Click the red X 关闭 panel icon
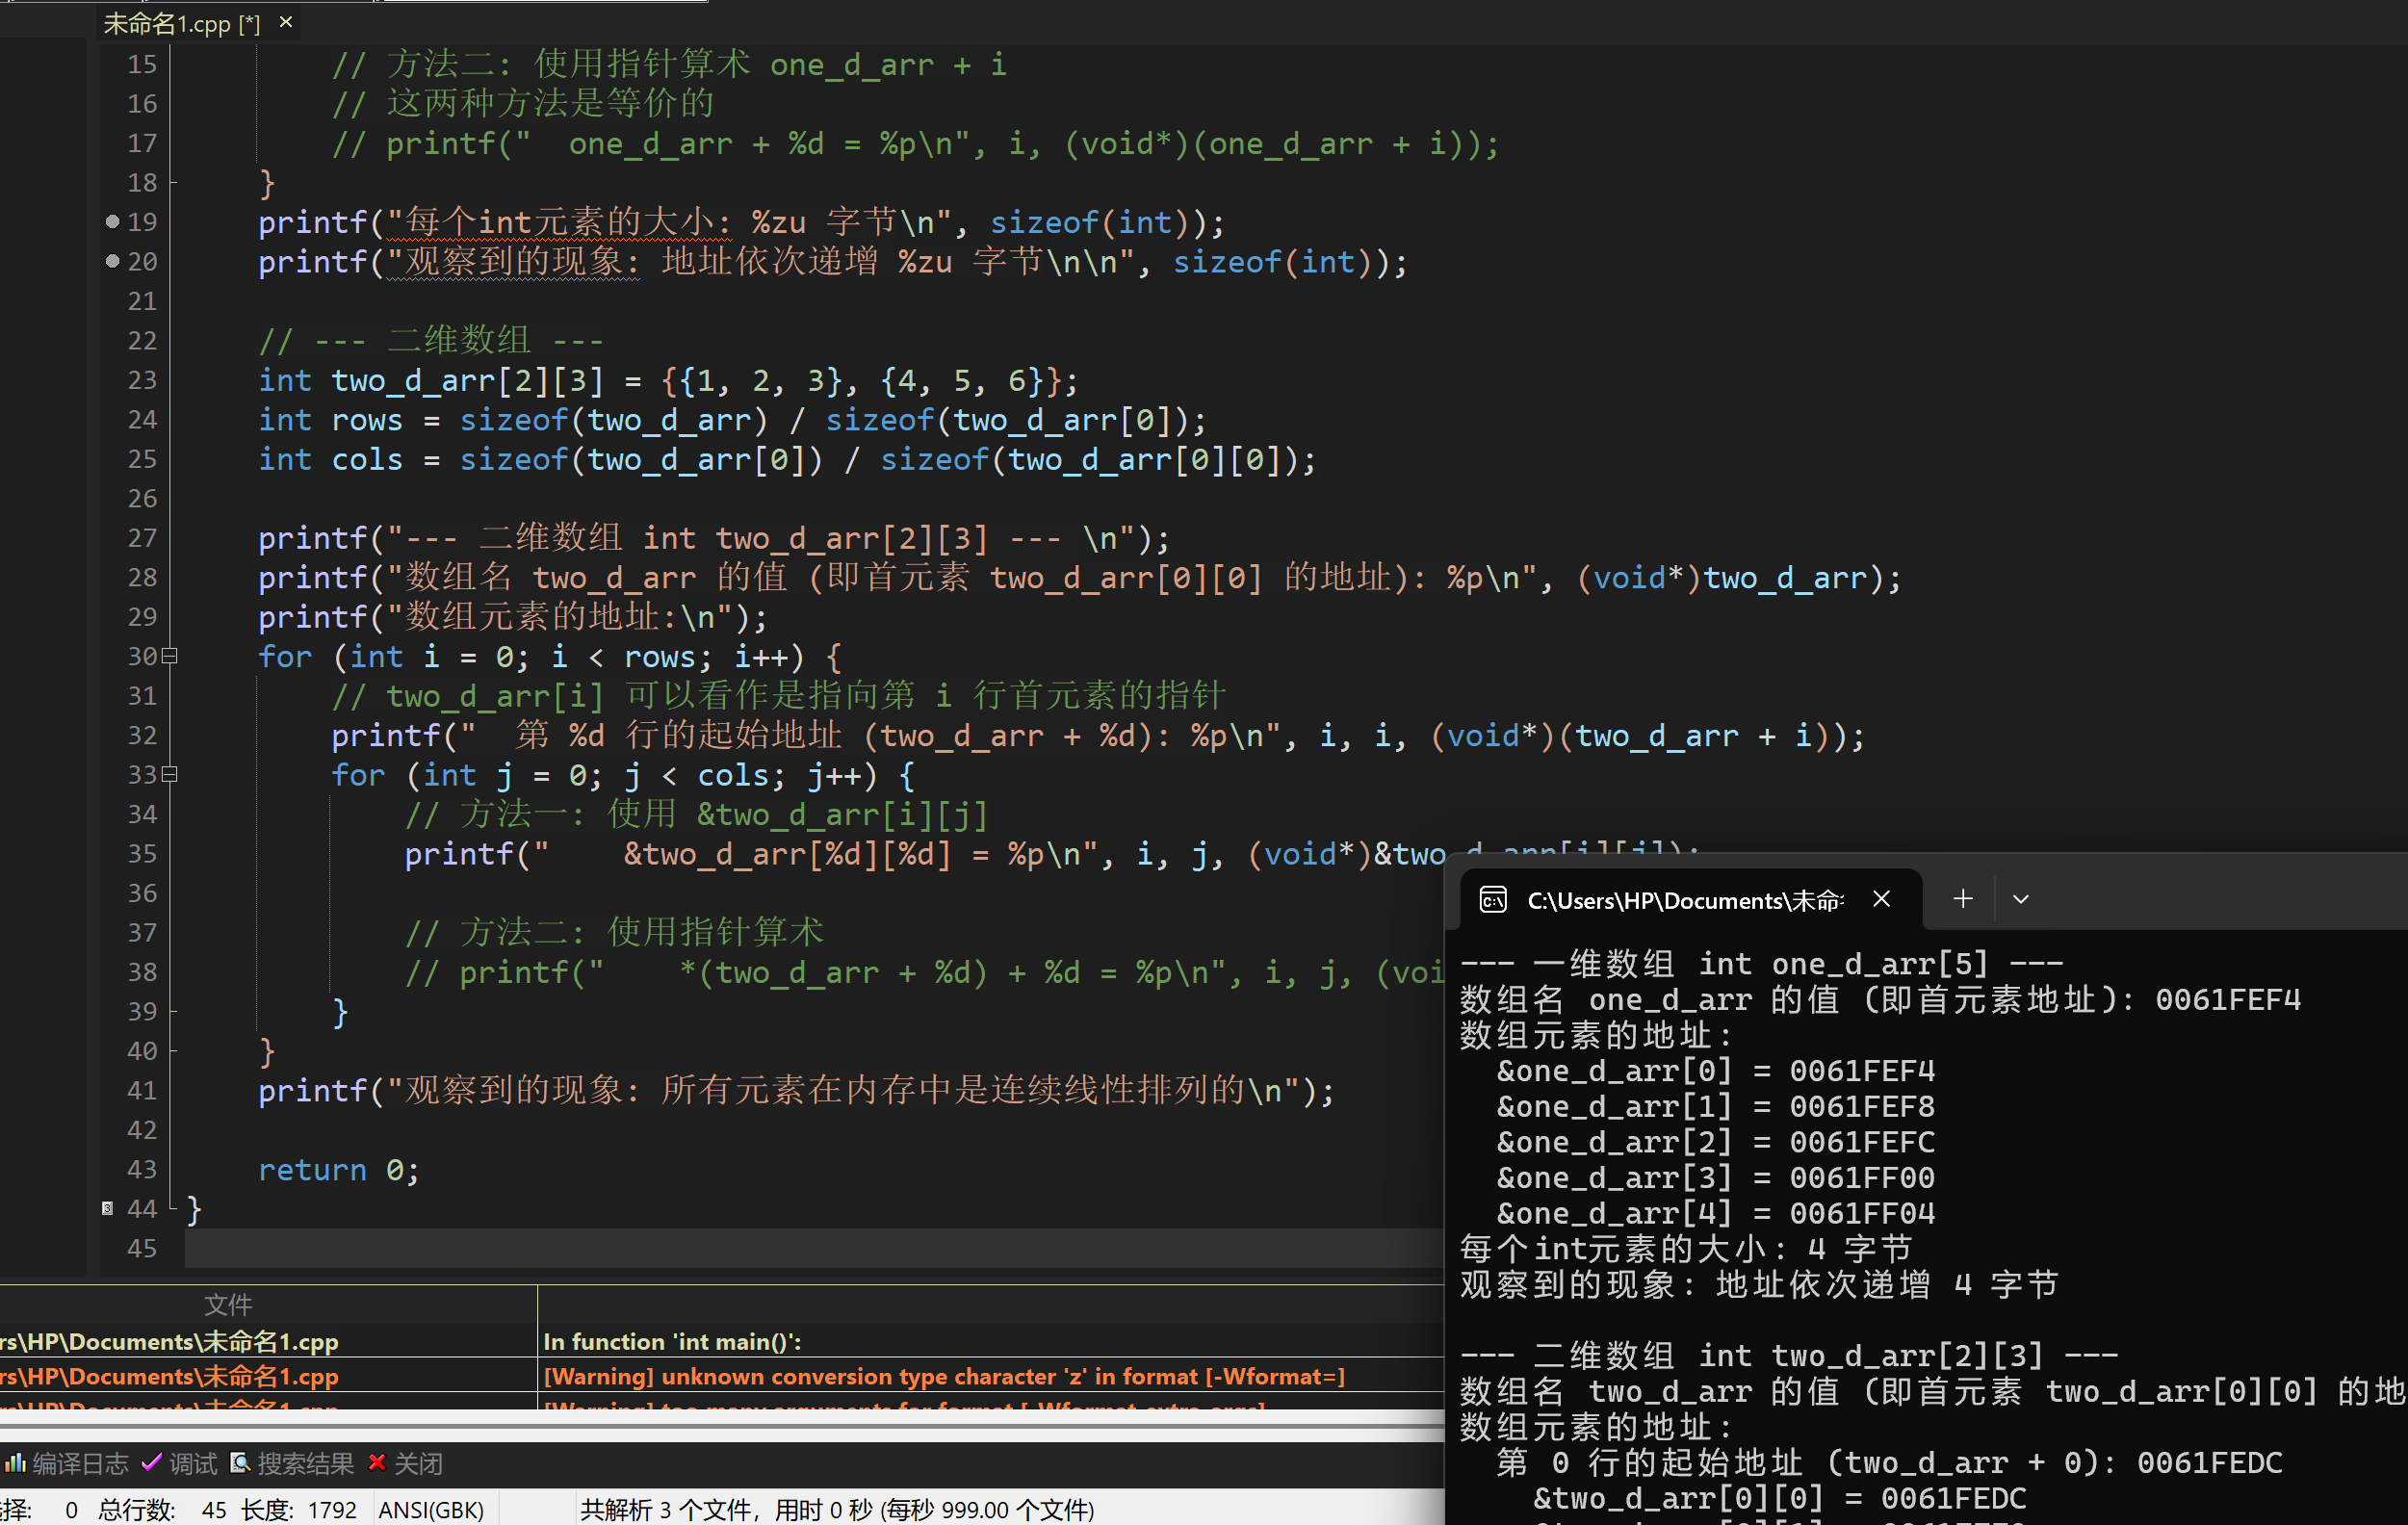Viewport: 2408px width, 1525px height. click(377, 1462)
